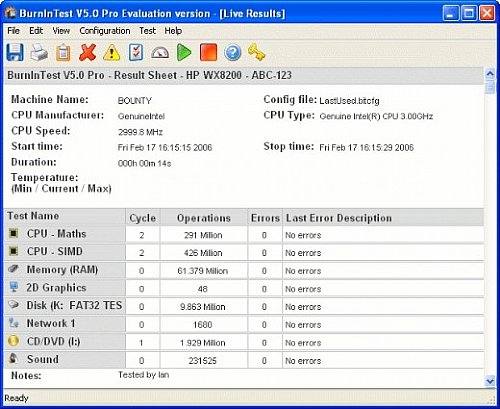This screenshot has height=409, width=500.
Task: Minimize the BurnInTest window
Action: pos(451,13)
